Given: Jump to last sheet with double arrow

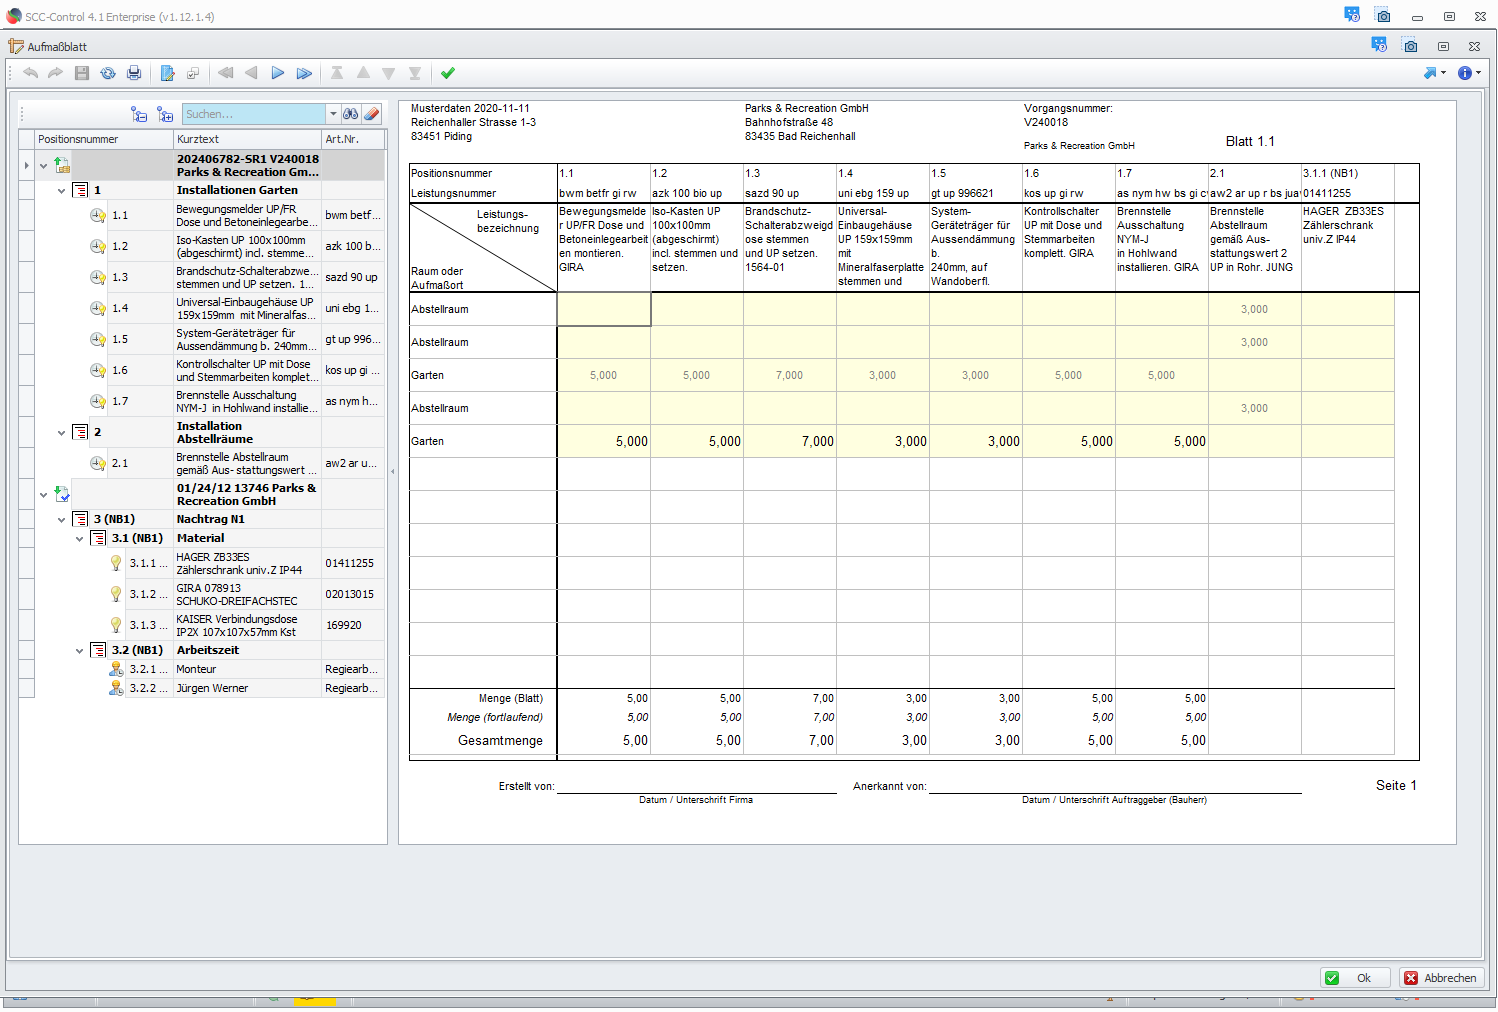Looking at the screenshot, I should point(304,73).
